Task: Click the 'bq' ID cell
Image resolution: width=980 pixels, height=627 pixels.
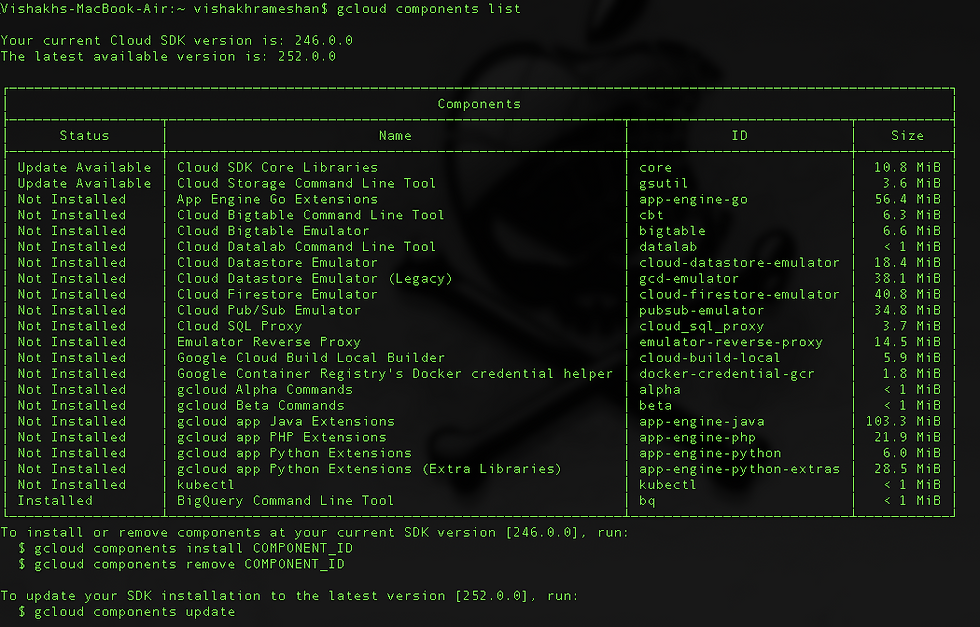Action: (647, 501)
